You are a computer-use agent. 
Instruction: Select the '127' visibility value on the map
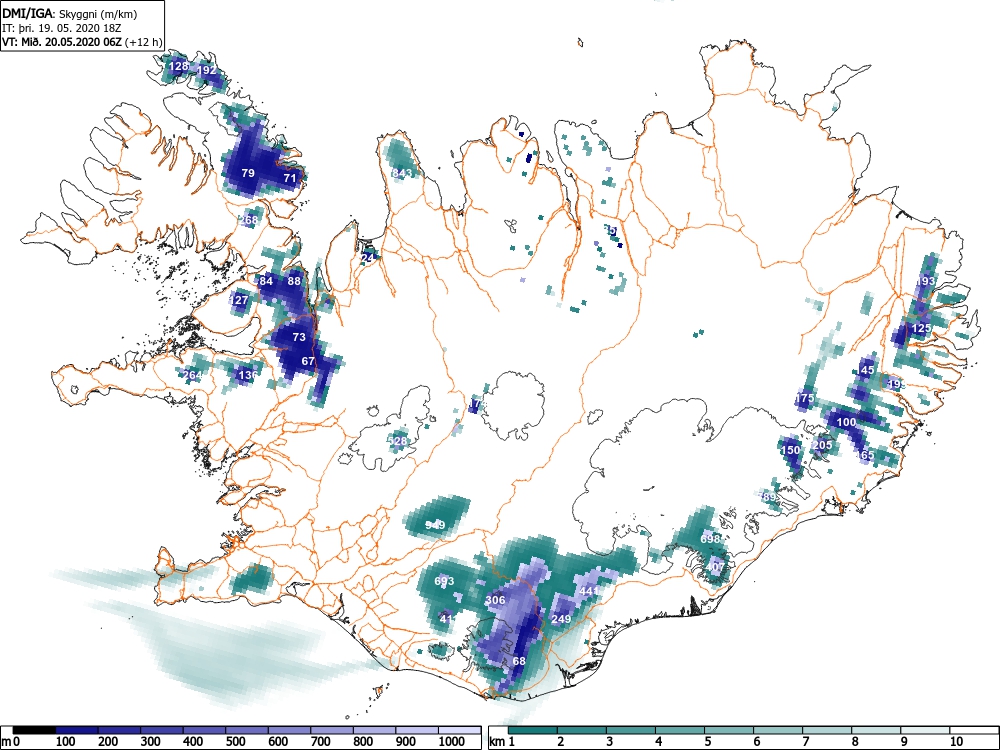[x=239, y=300]
